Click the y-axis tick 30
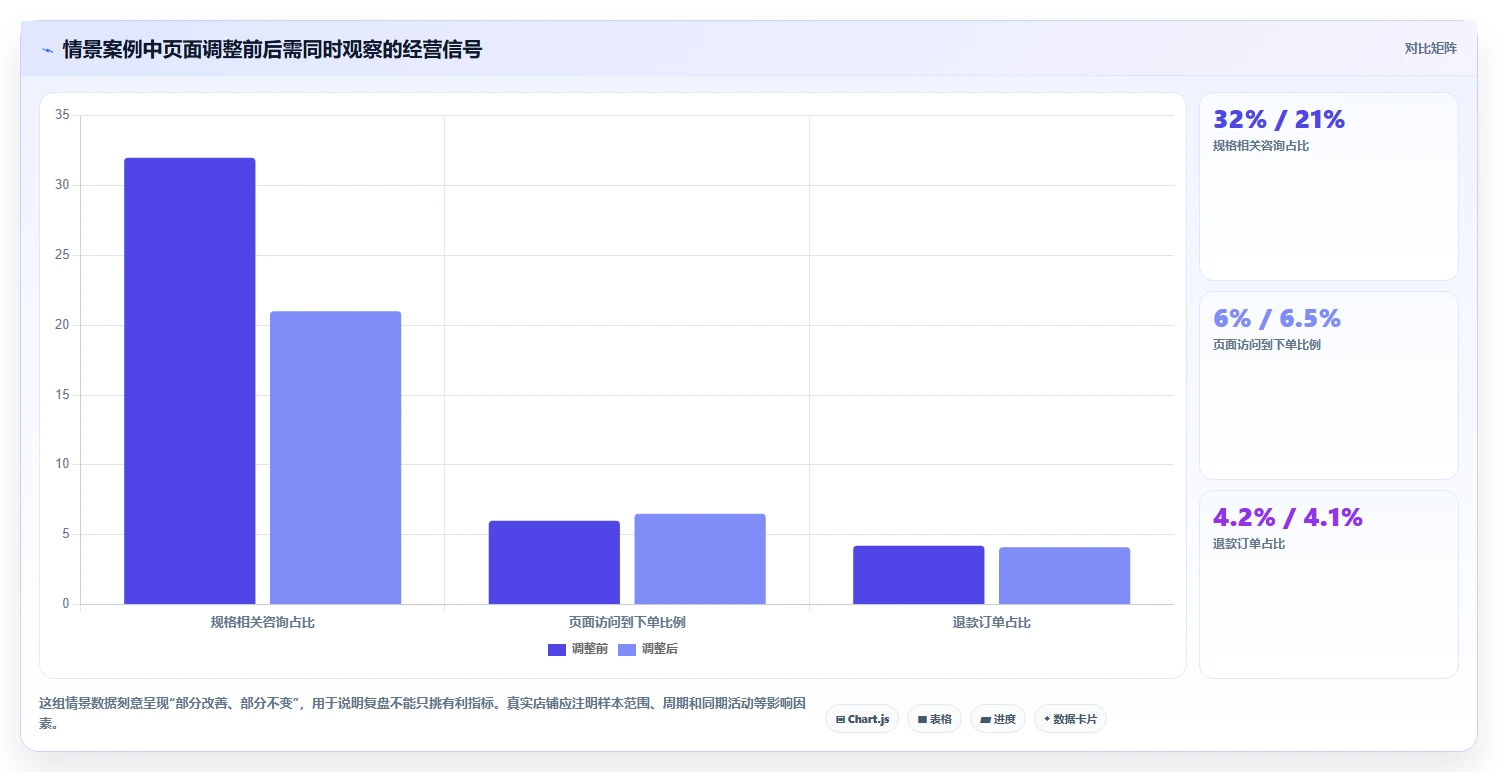Image resolution: width=1498 pixels, height=772 pixels. 62,185
